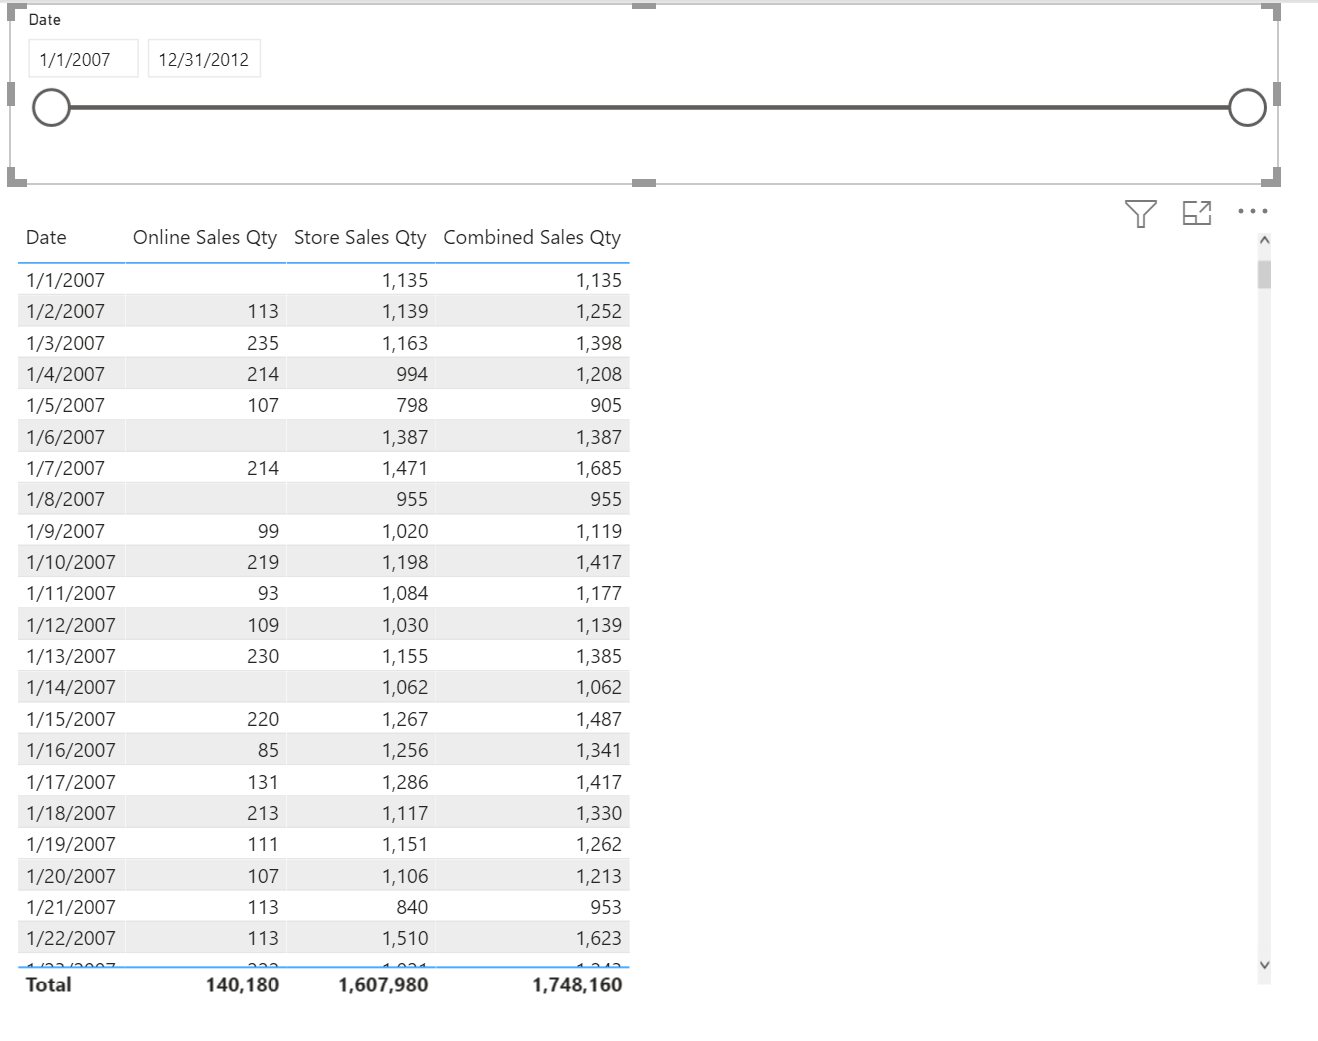Select the 1/14/2007 date row cell
1318x1041 pixels.
[71, 687]
